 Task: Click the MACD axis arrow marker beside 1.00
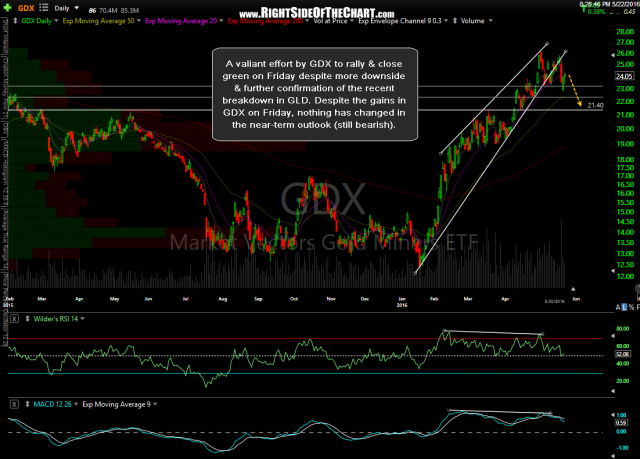click(613, 415)
